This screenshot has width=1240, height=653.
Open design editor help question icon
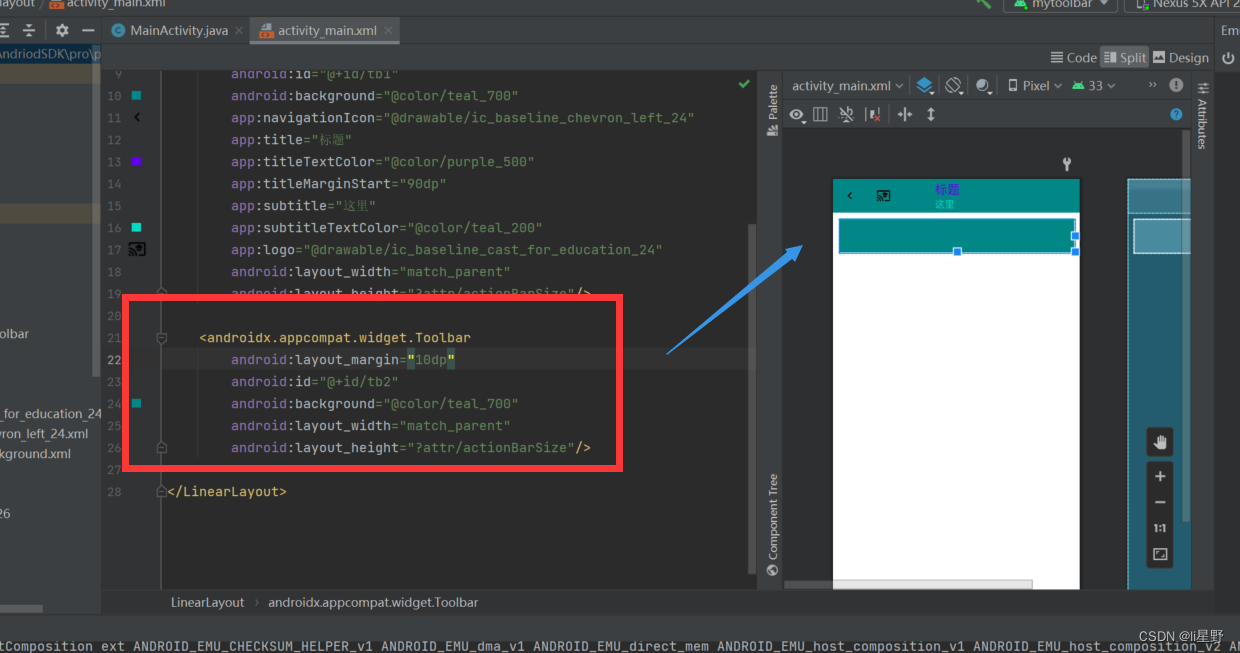1176,115
